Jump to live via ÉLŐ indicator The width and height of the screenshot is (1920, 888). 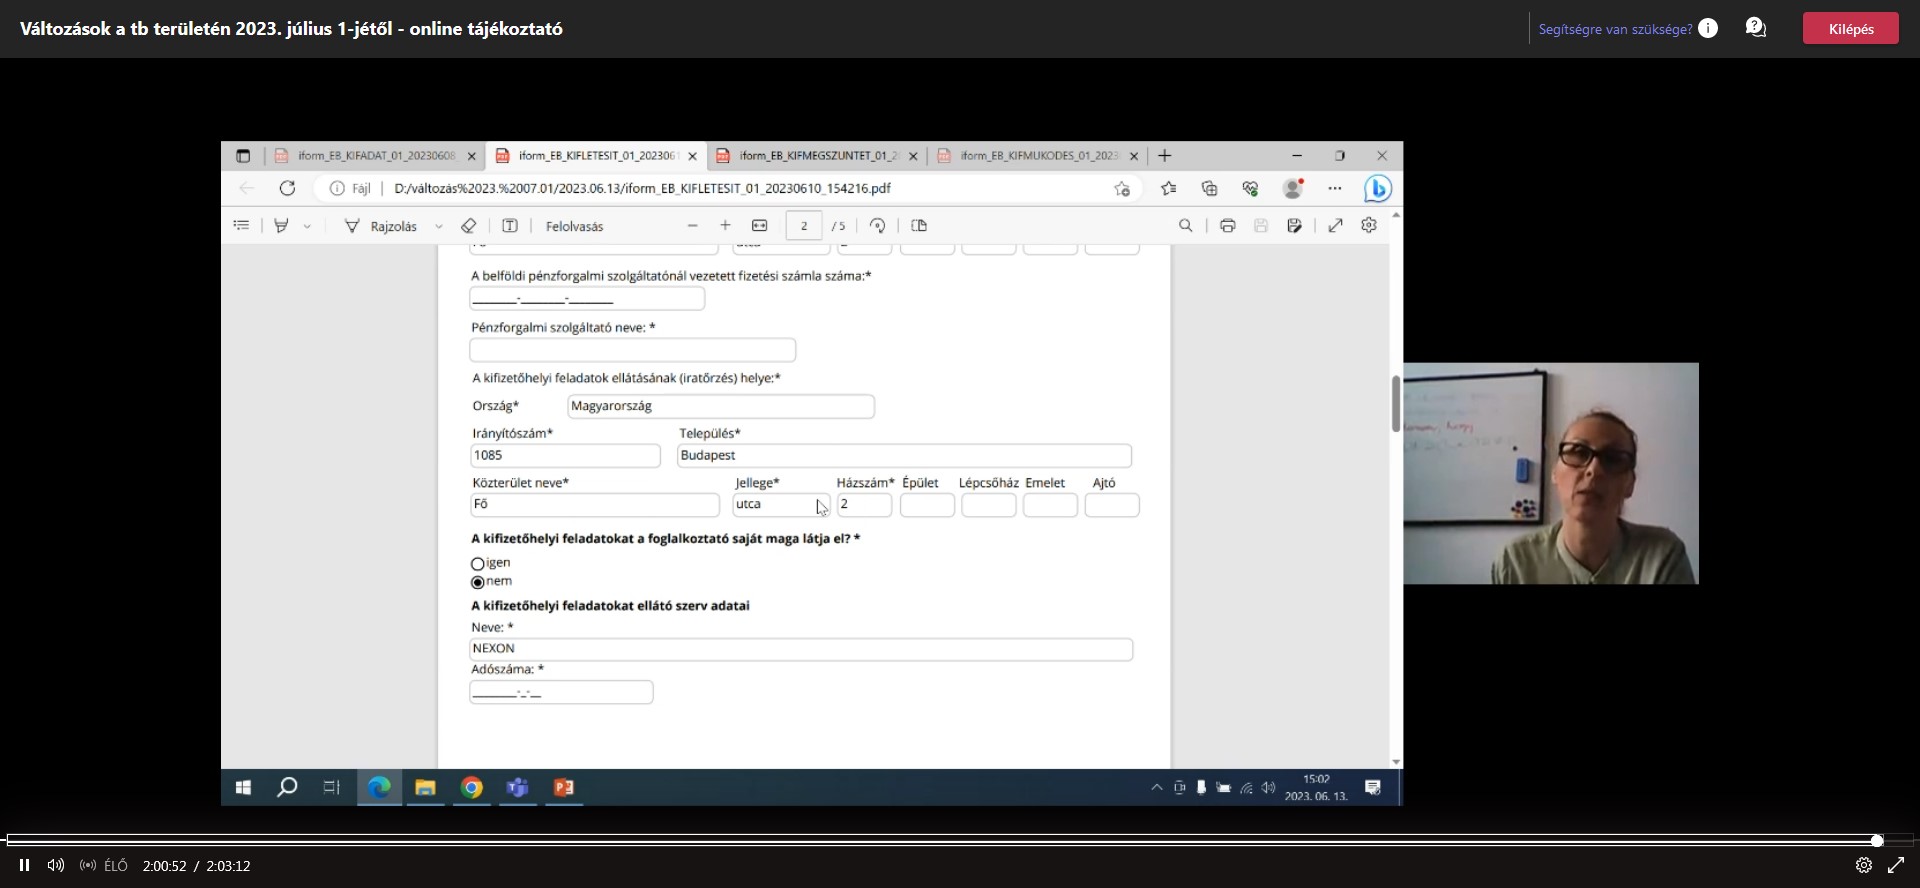(x=104, y=865)
